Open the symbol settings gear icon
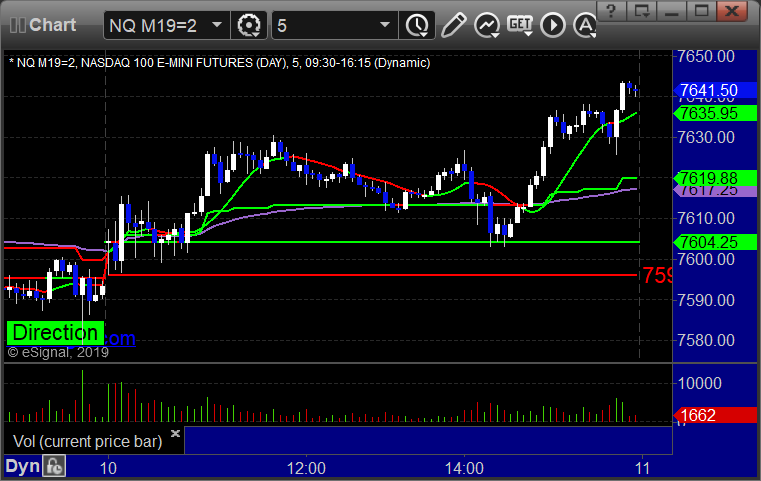The height and width of the screenshot is (481, 761). pyautogui.click(x=249, y=25)
